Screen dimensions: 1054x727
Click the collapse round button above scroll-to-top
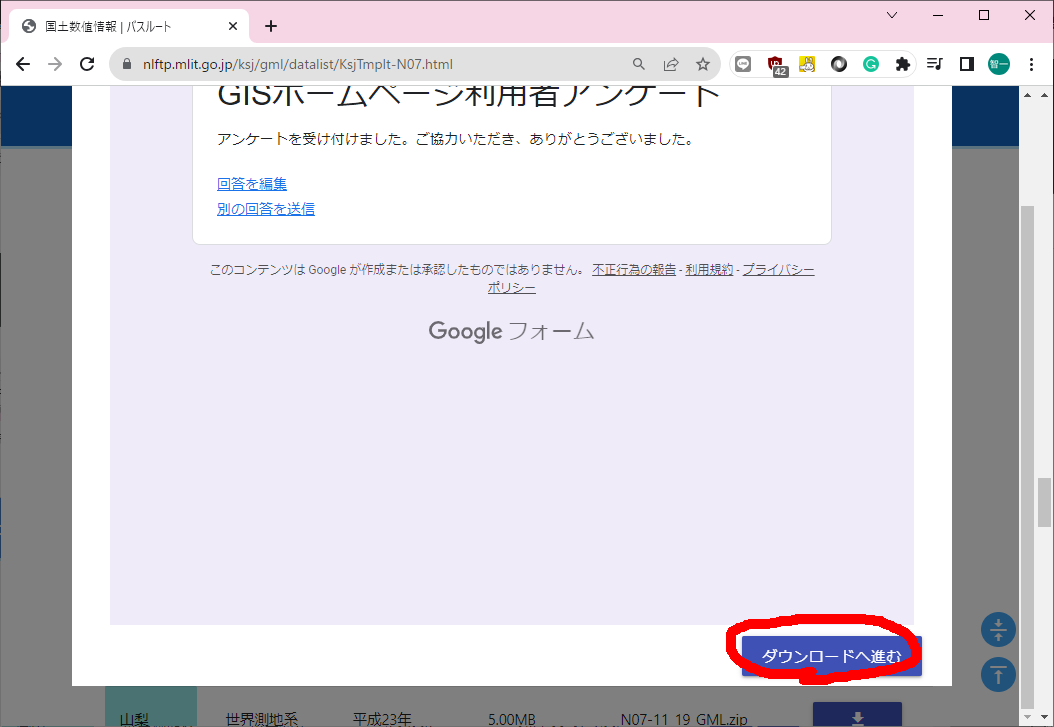[x=998, y=630]
